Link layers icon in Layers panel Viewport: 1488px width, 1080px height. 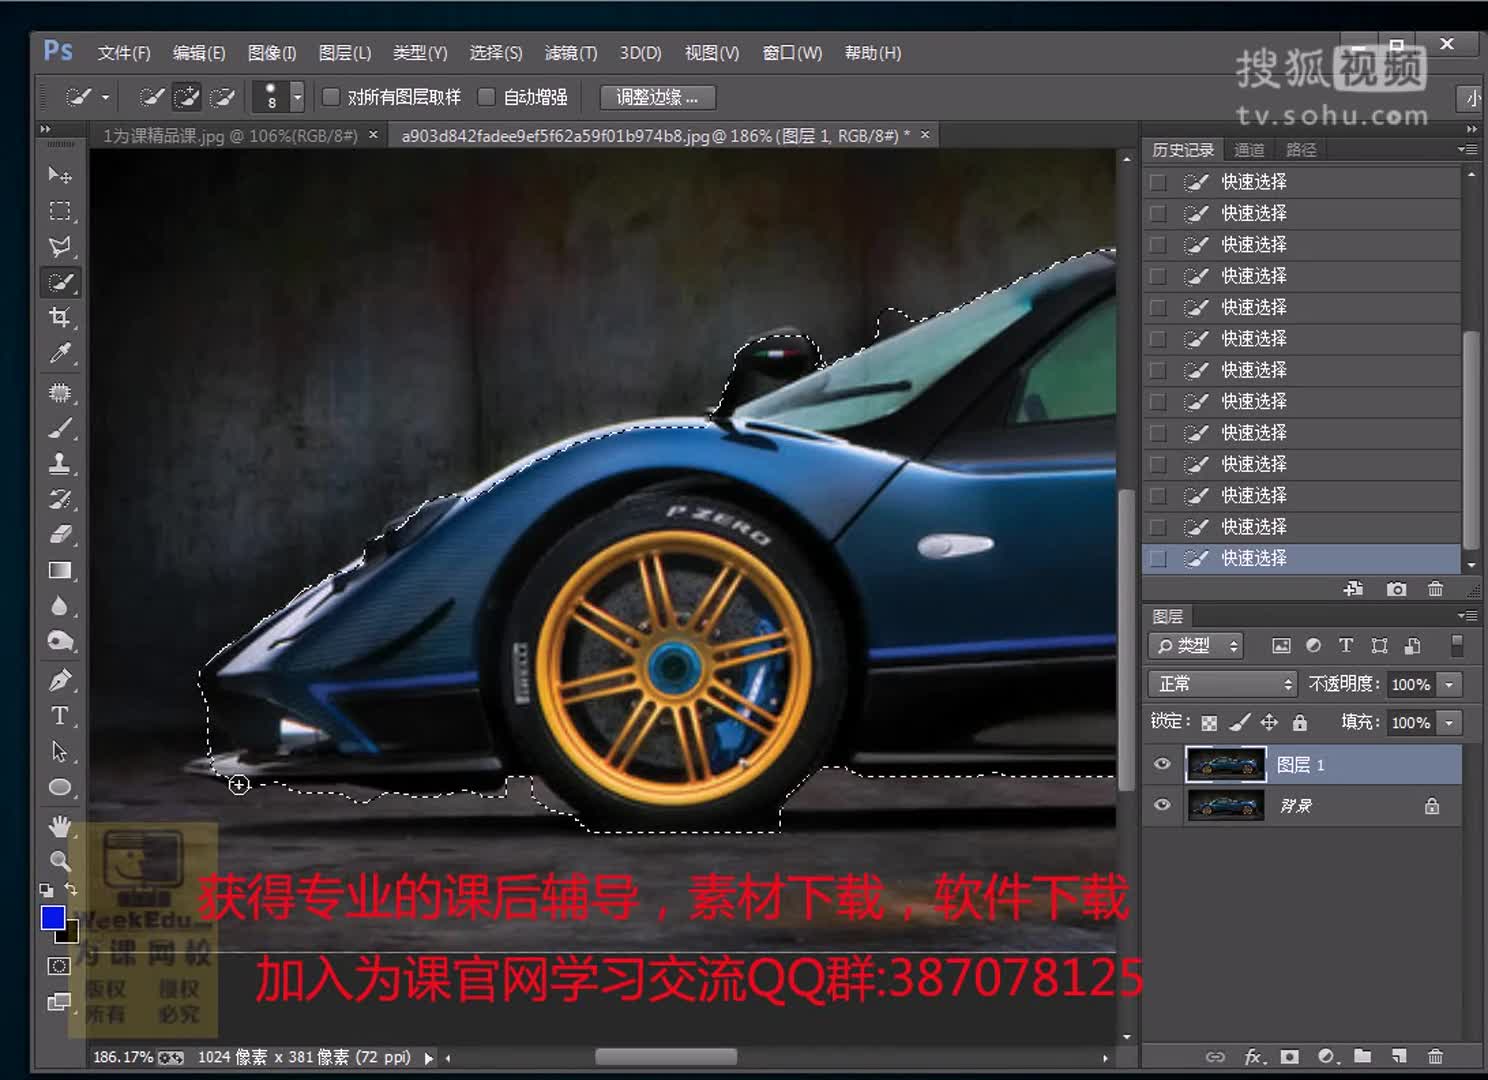1215,1056
